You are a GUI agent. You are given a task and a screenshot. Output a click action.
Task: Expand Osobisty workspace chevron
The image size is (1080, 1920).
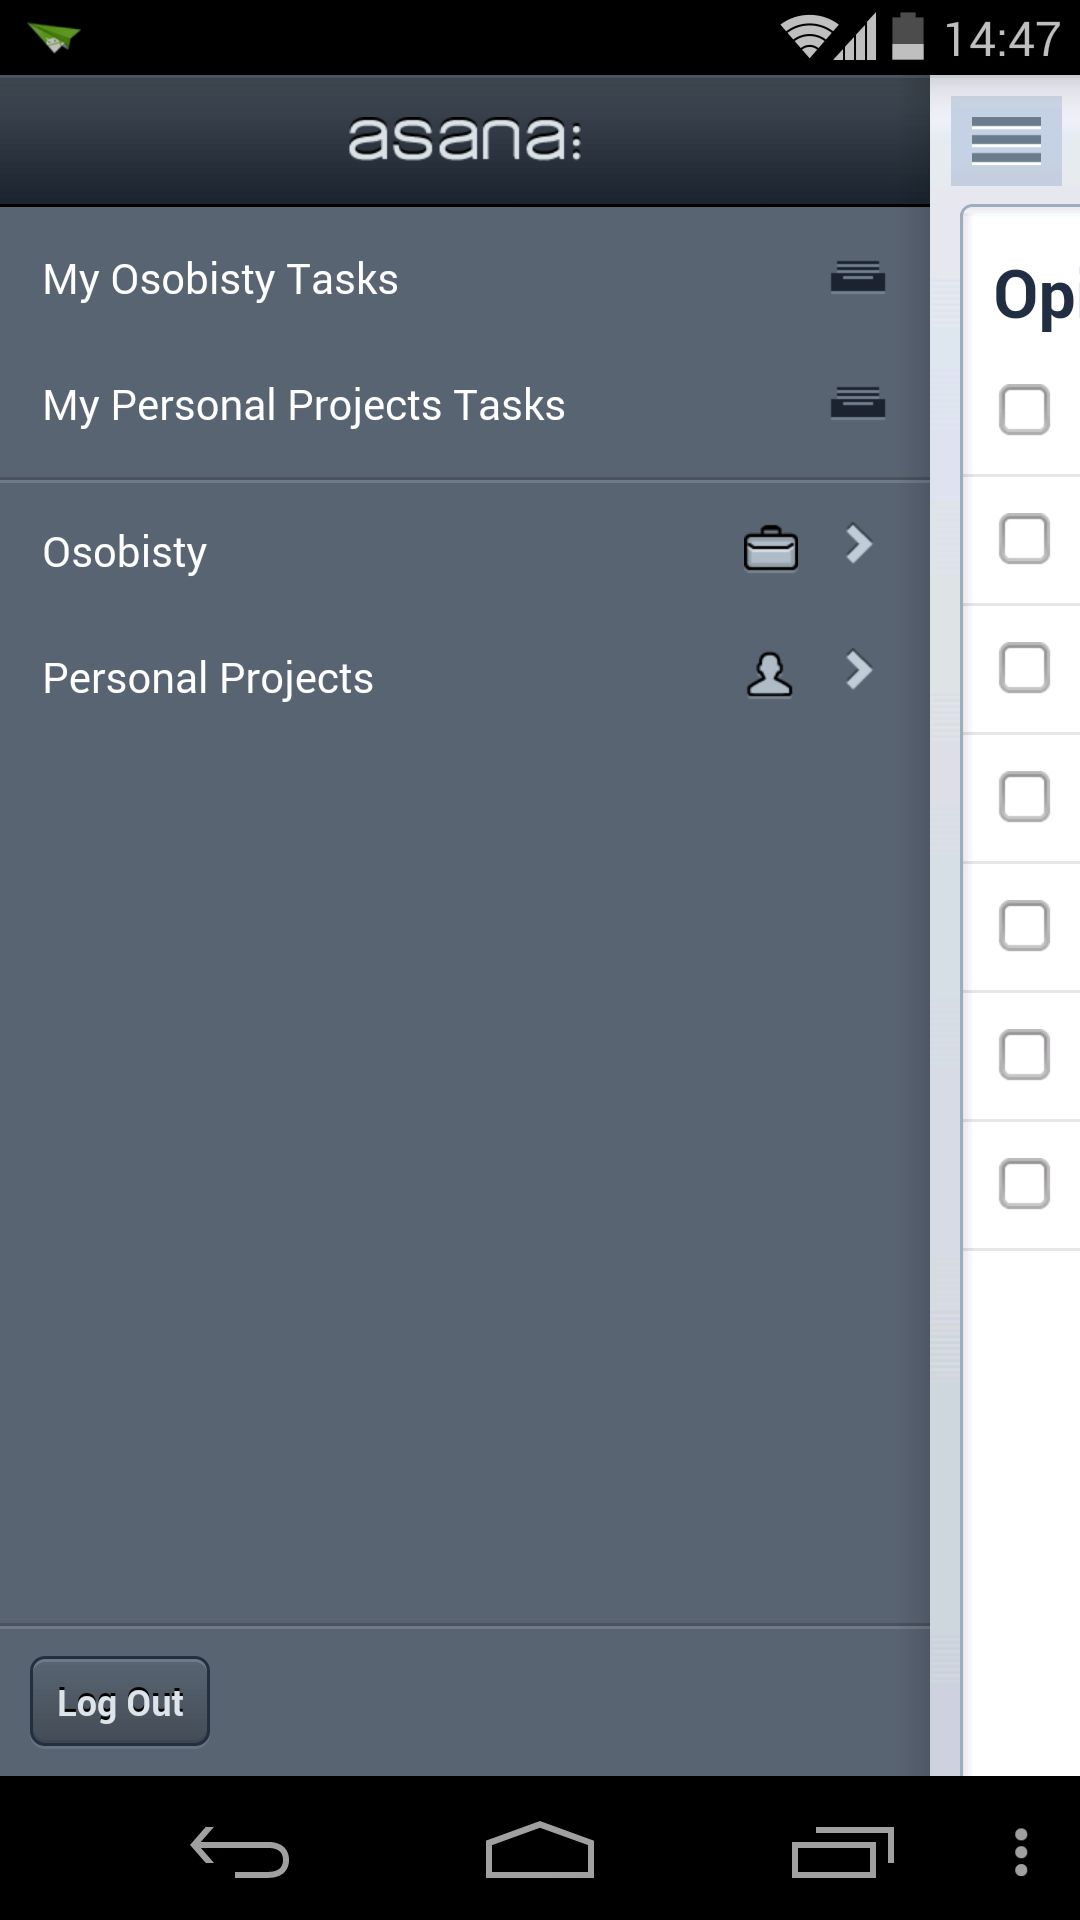point(859,545)
